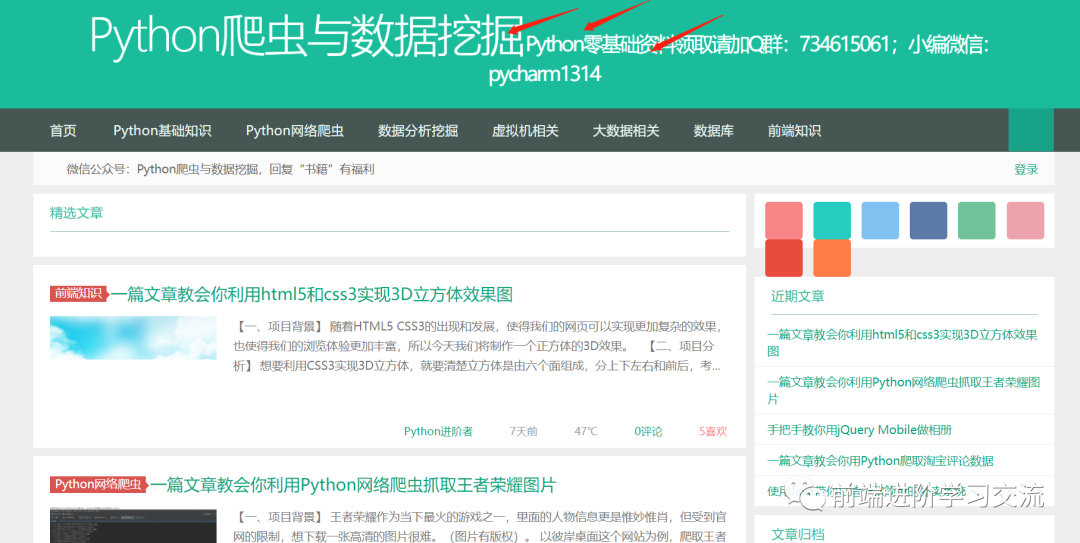
Task: Open sidebar link 手把手教你用jQuery Mobile做相册
Action: click(860, 430)
